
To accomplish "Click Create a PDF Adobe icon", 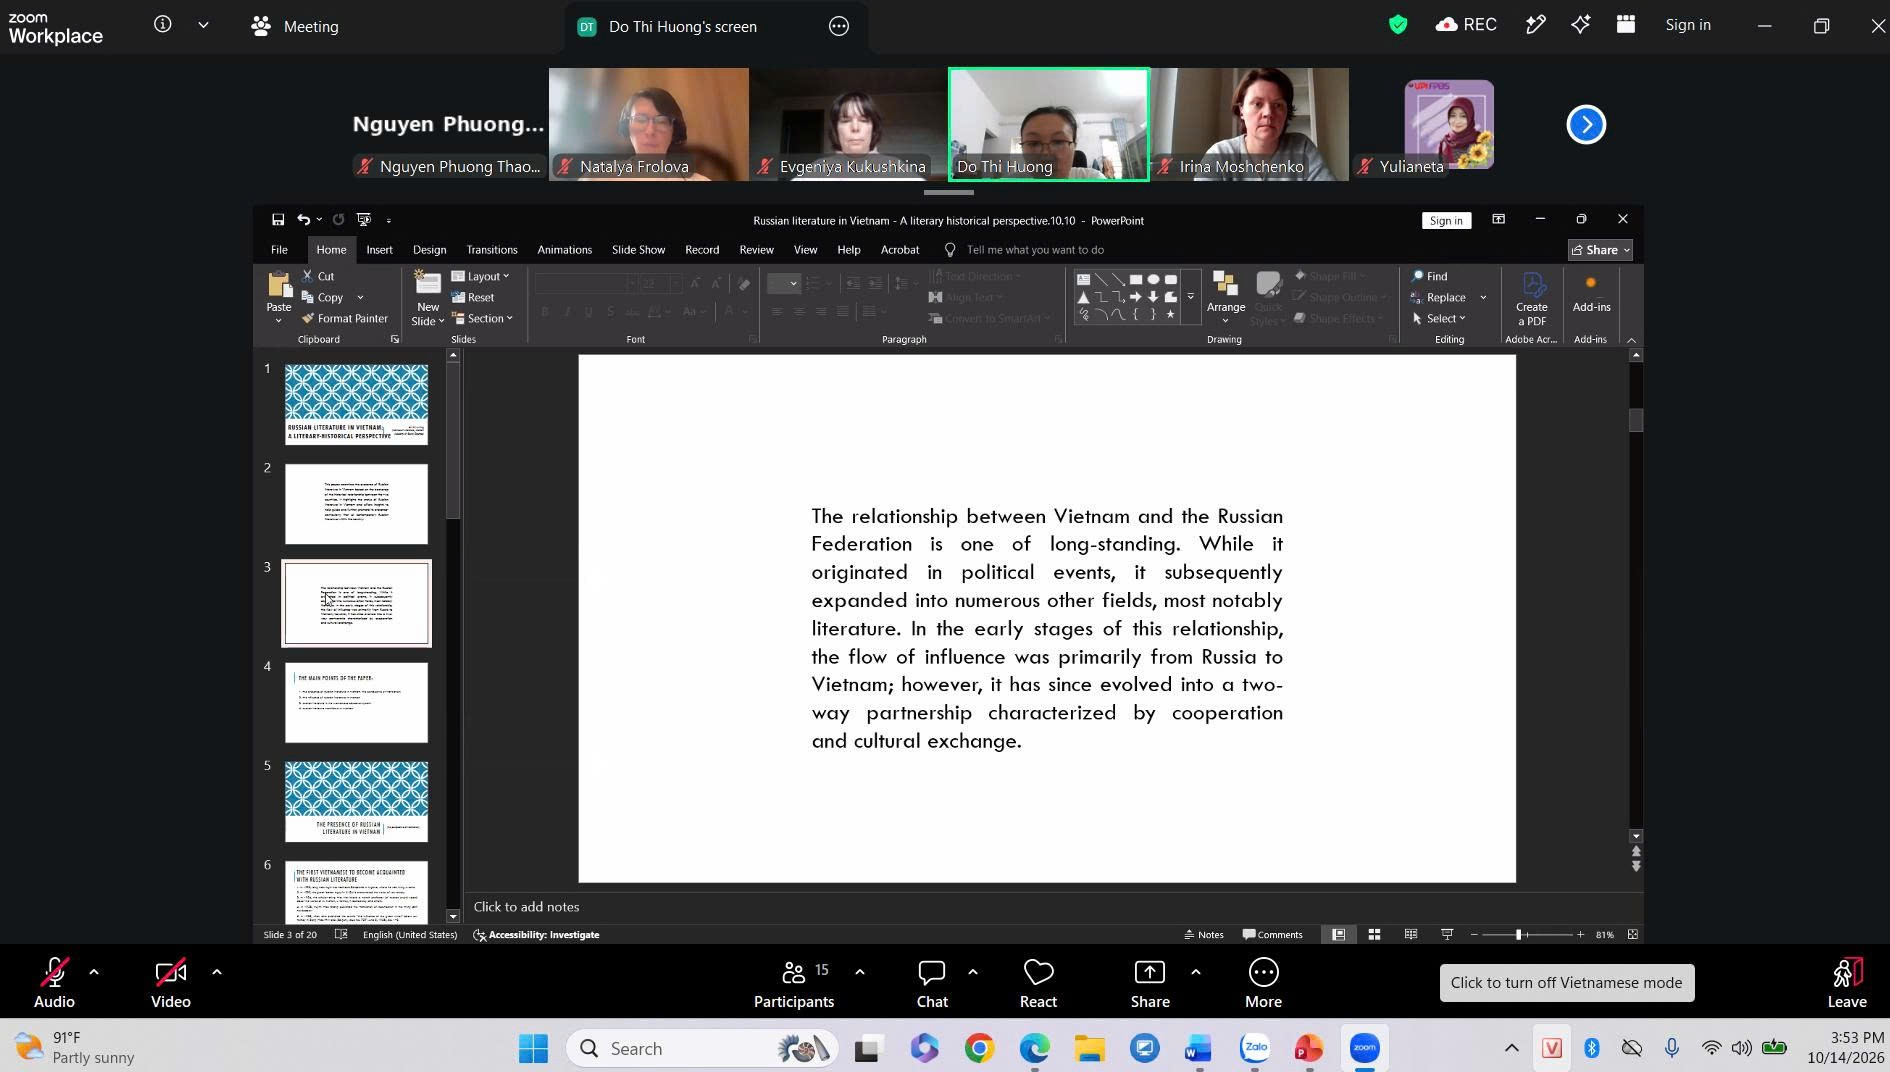I will tap(1532, 298).
